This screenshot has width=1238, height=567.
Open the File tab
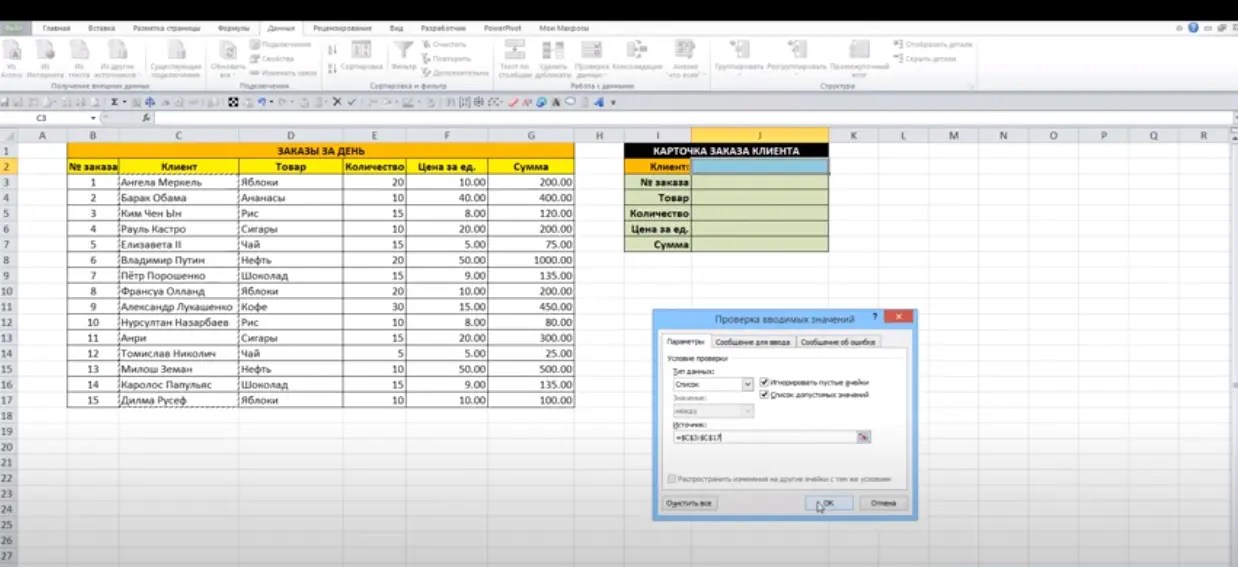click(14, 28)
